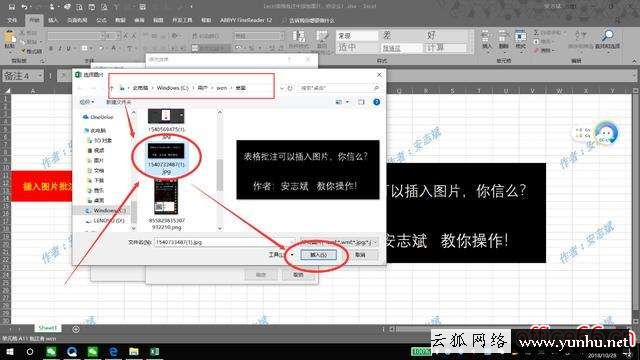Open the File tab in Excel
The width and height of the screenshot is (640, 360).
(12, 20)
